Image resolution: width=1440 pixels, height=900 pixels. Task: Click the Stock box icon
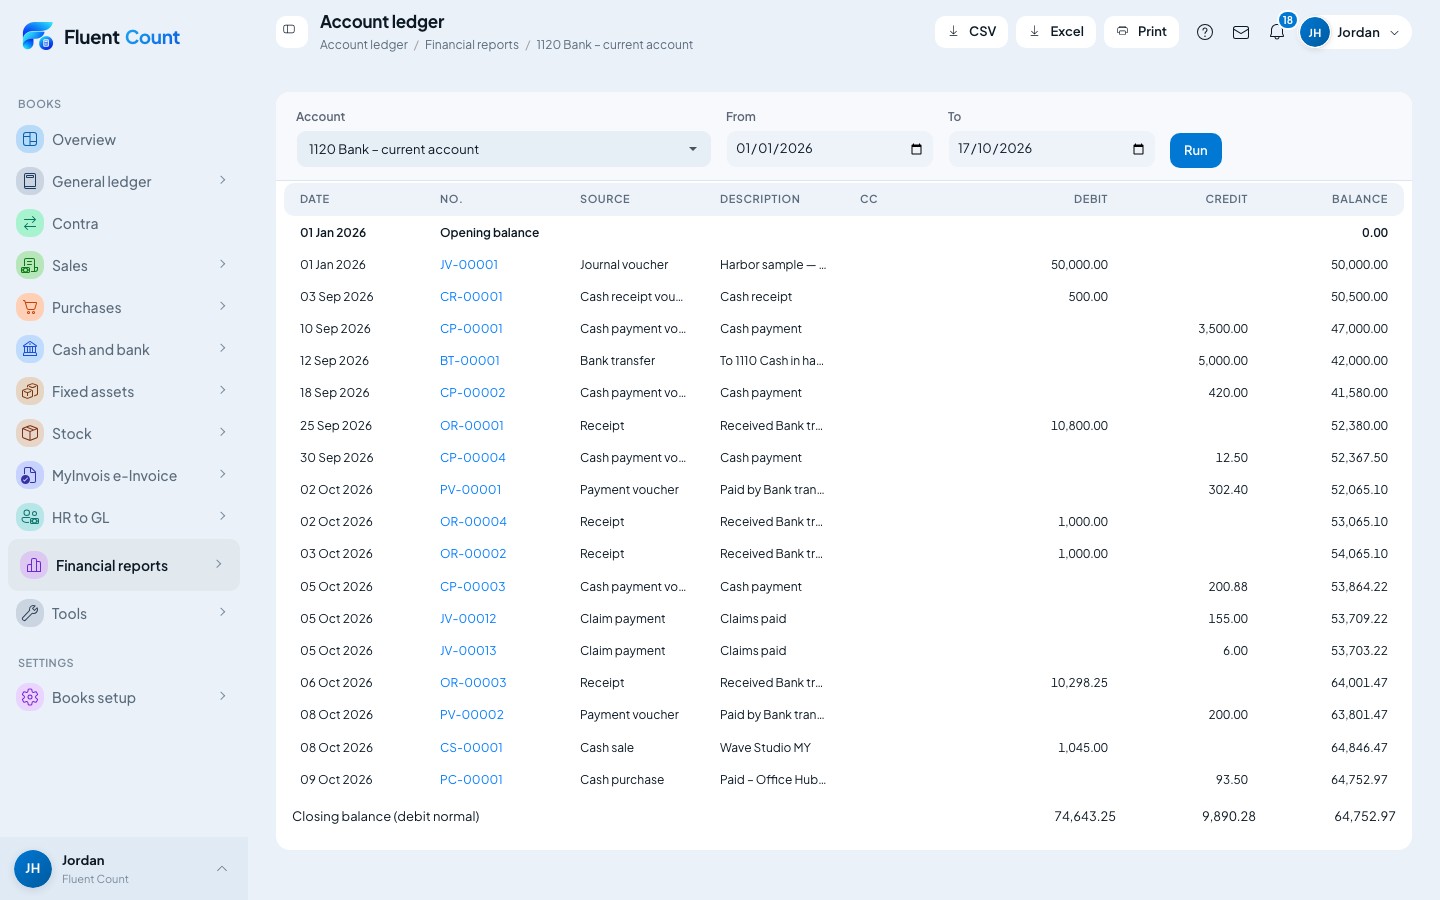pos(30,433)
